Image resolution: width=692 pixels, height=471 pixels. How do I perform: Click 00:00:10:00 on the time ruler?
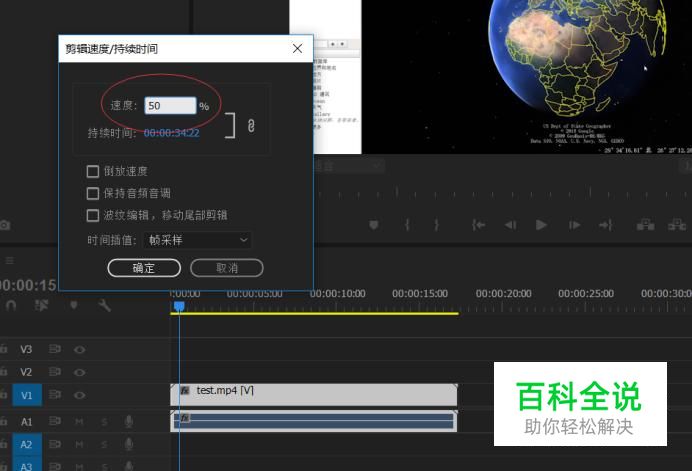tap(338, 294)
